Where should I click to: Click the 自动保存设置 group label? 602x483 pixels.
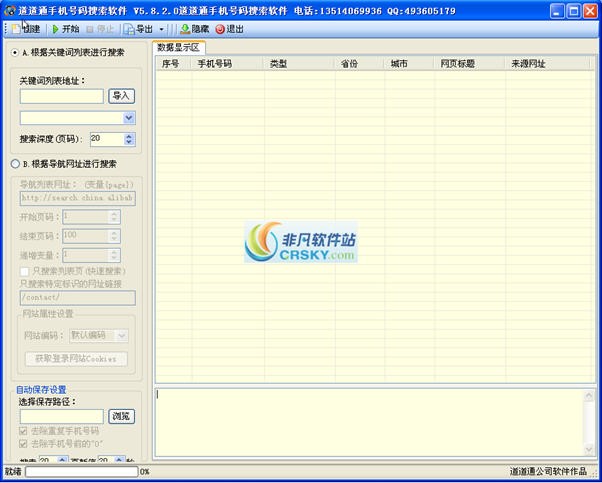[41, 390]
